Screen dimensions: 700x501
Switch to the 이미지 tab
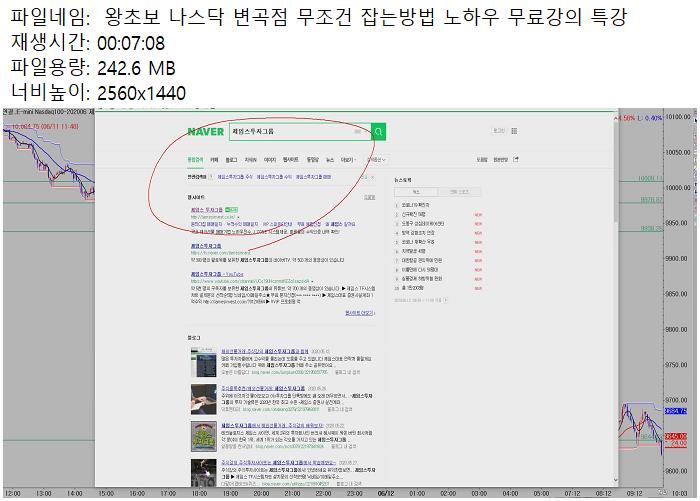coord(270,159)
